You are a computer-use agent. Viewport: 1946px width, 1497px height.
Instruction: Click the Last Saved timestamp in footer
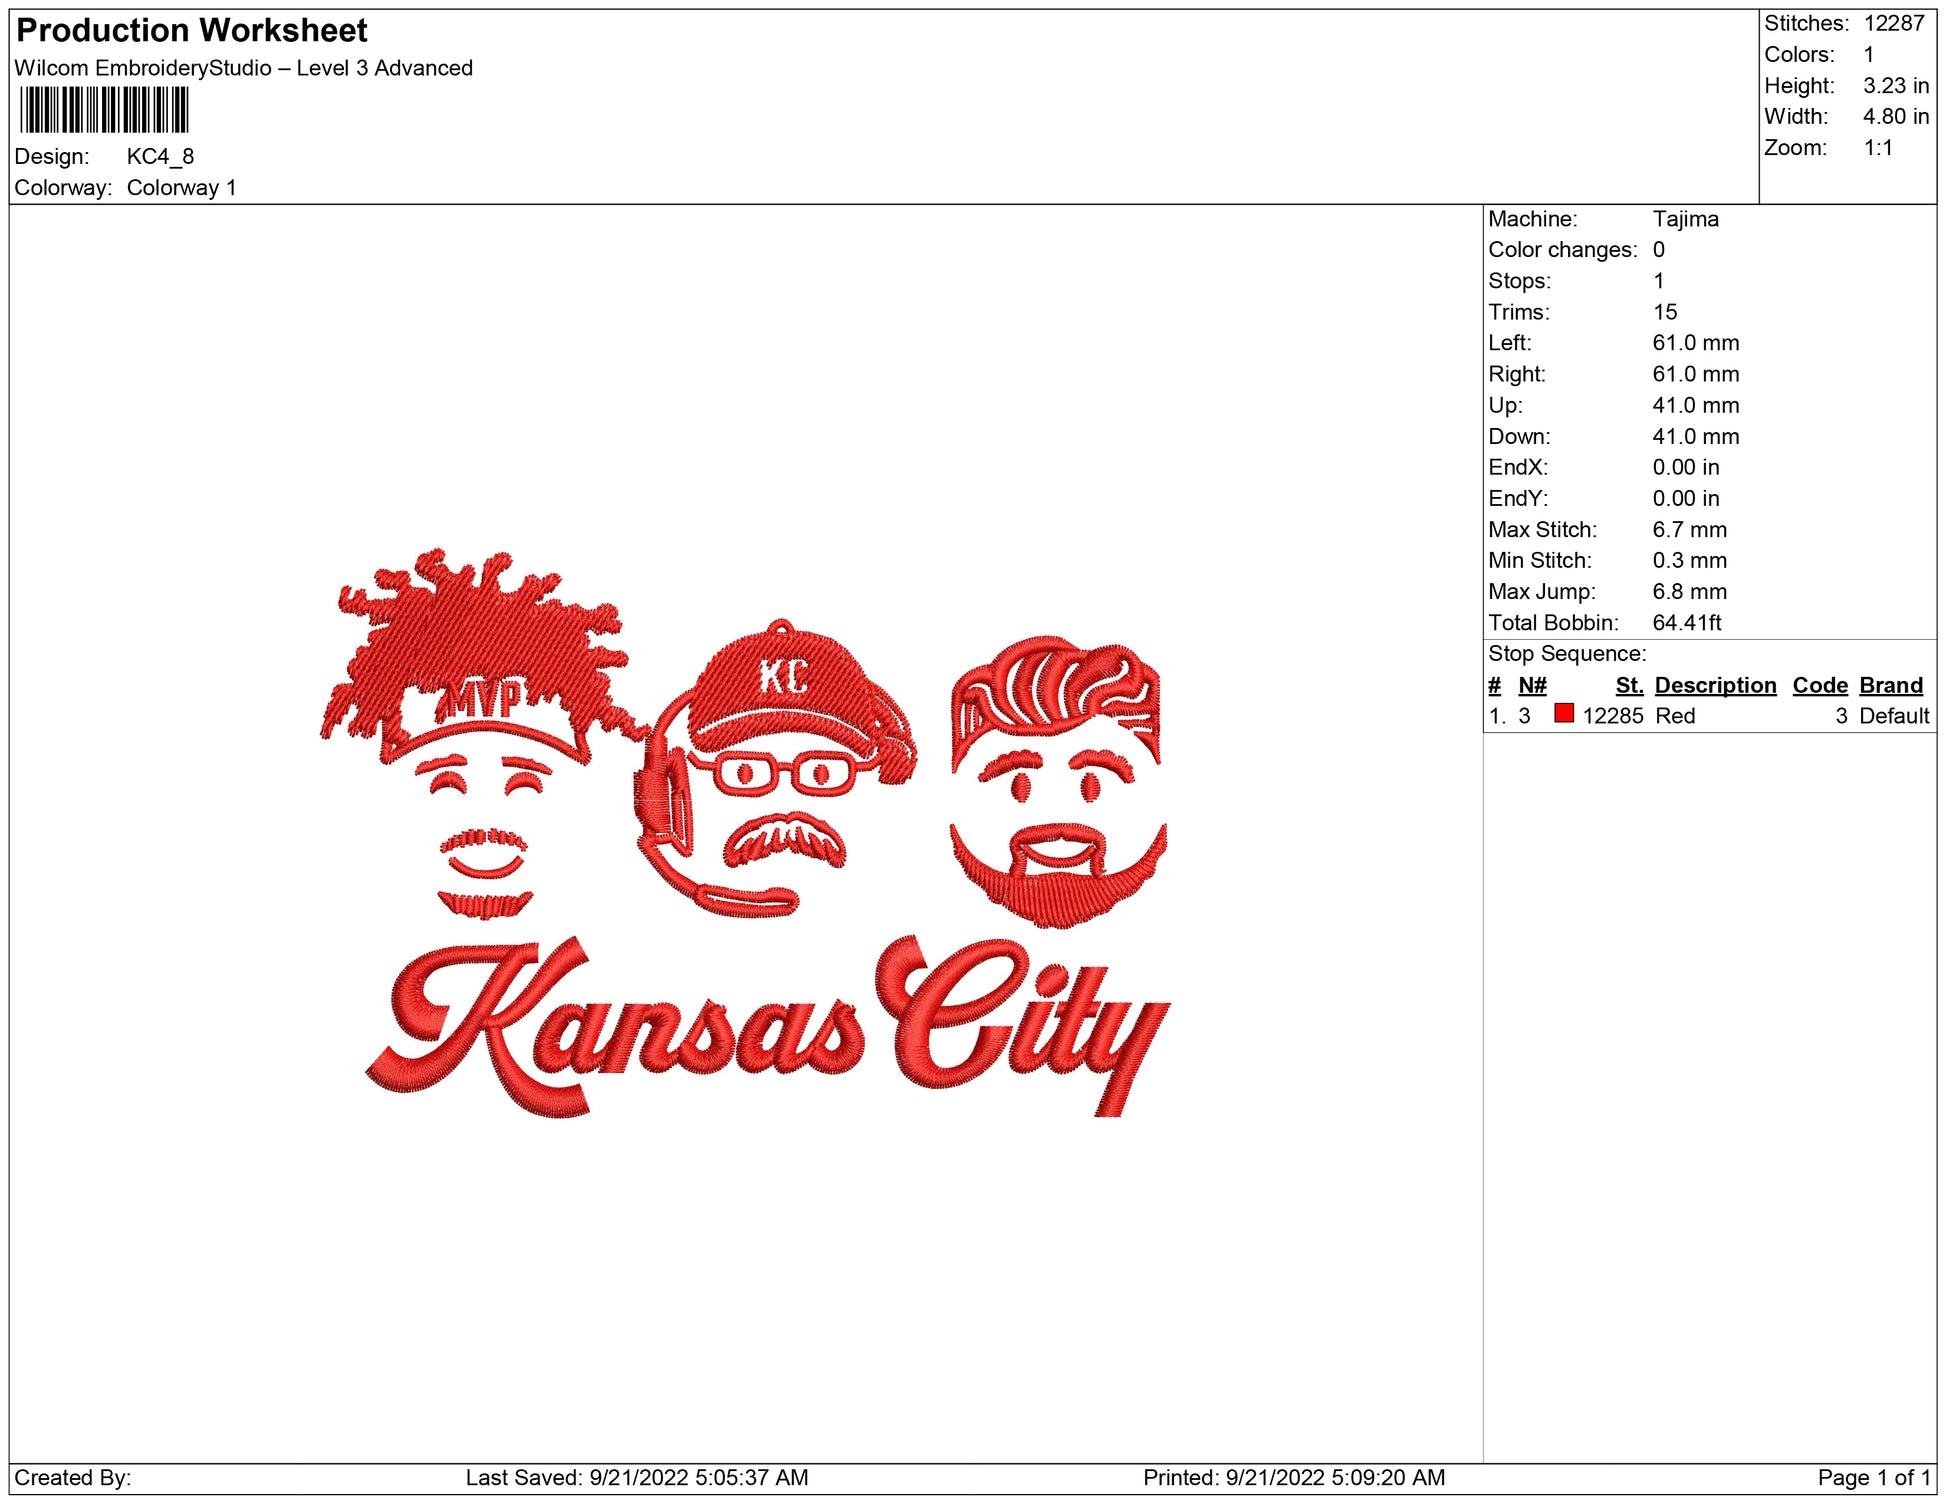pyautogui.click(x=637, y=1477)
